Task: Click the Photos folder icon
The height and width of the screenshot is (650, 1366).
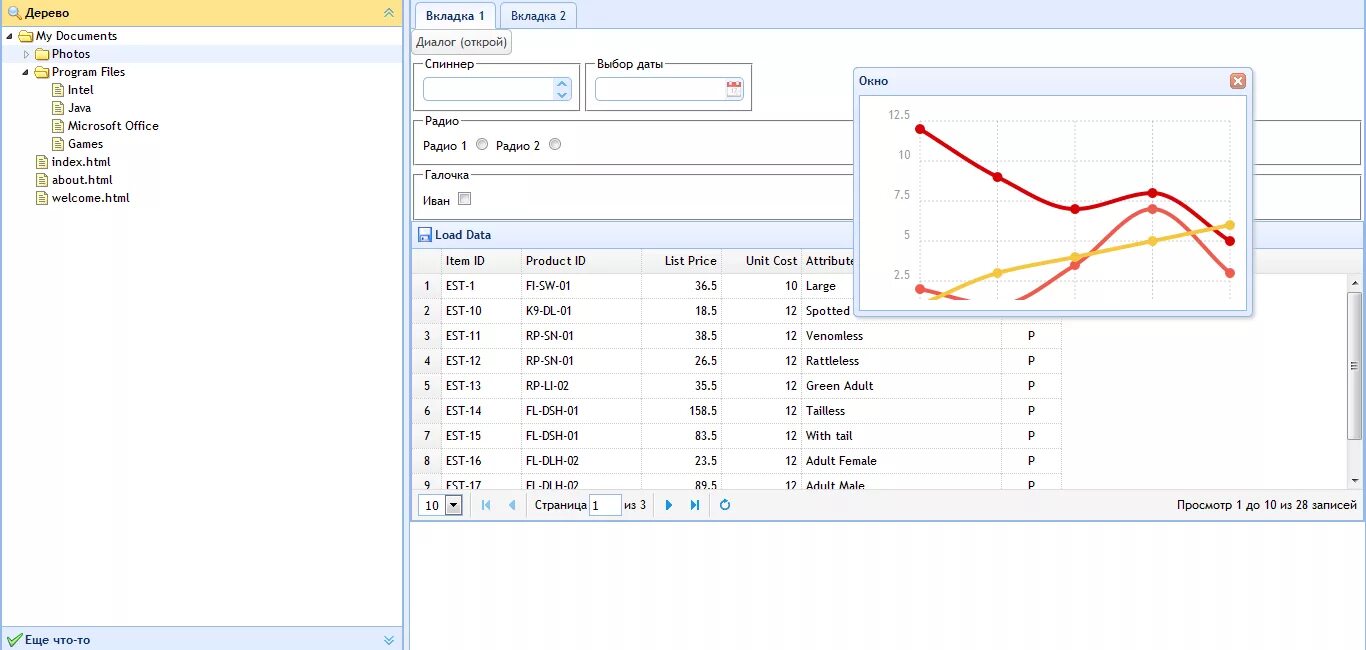Action: click(42, 54)
